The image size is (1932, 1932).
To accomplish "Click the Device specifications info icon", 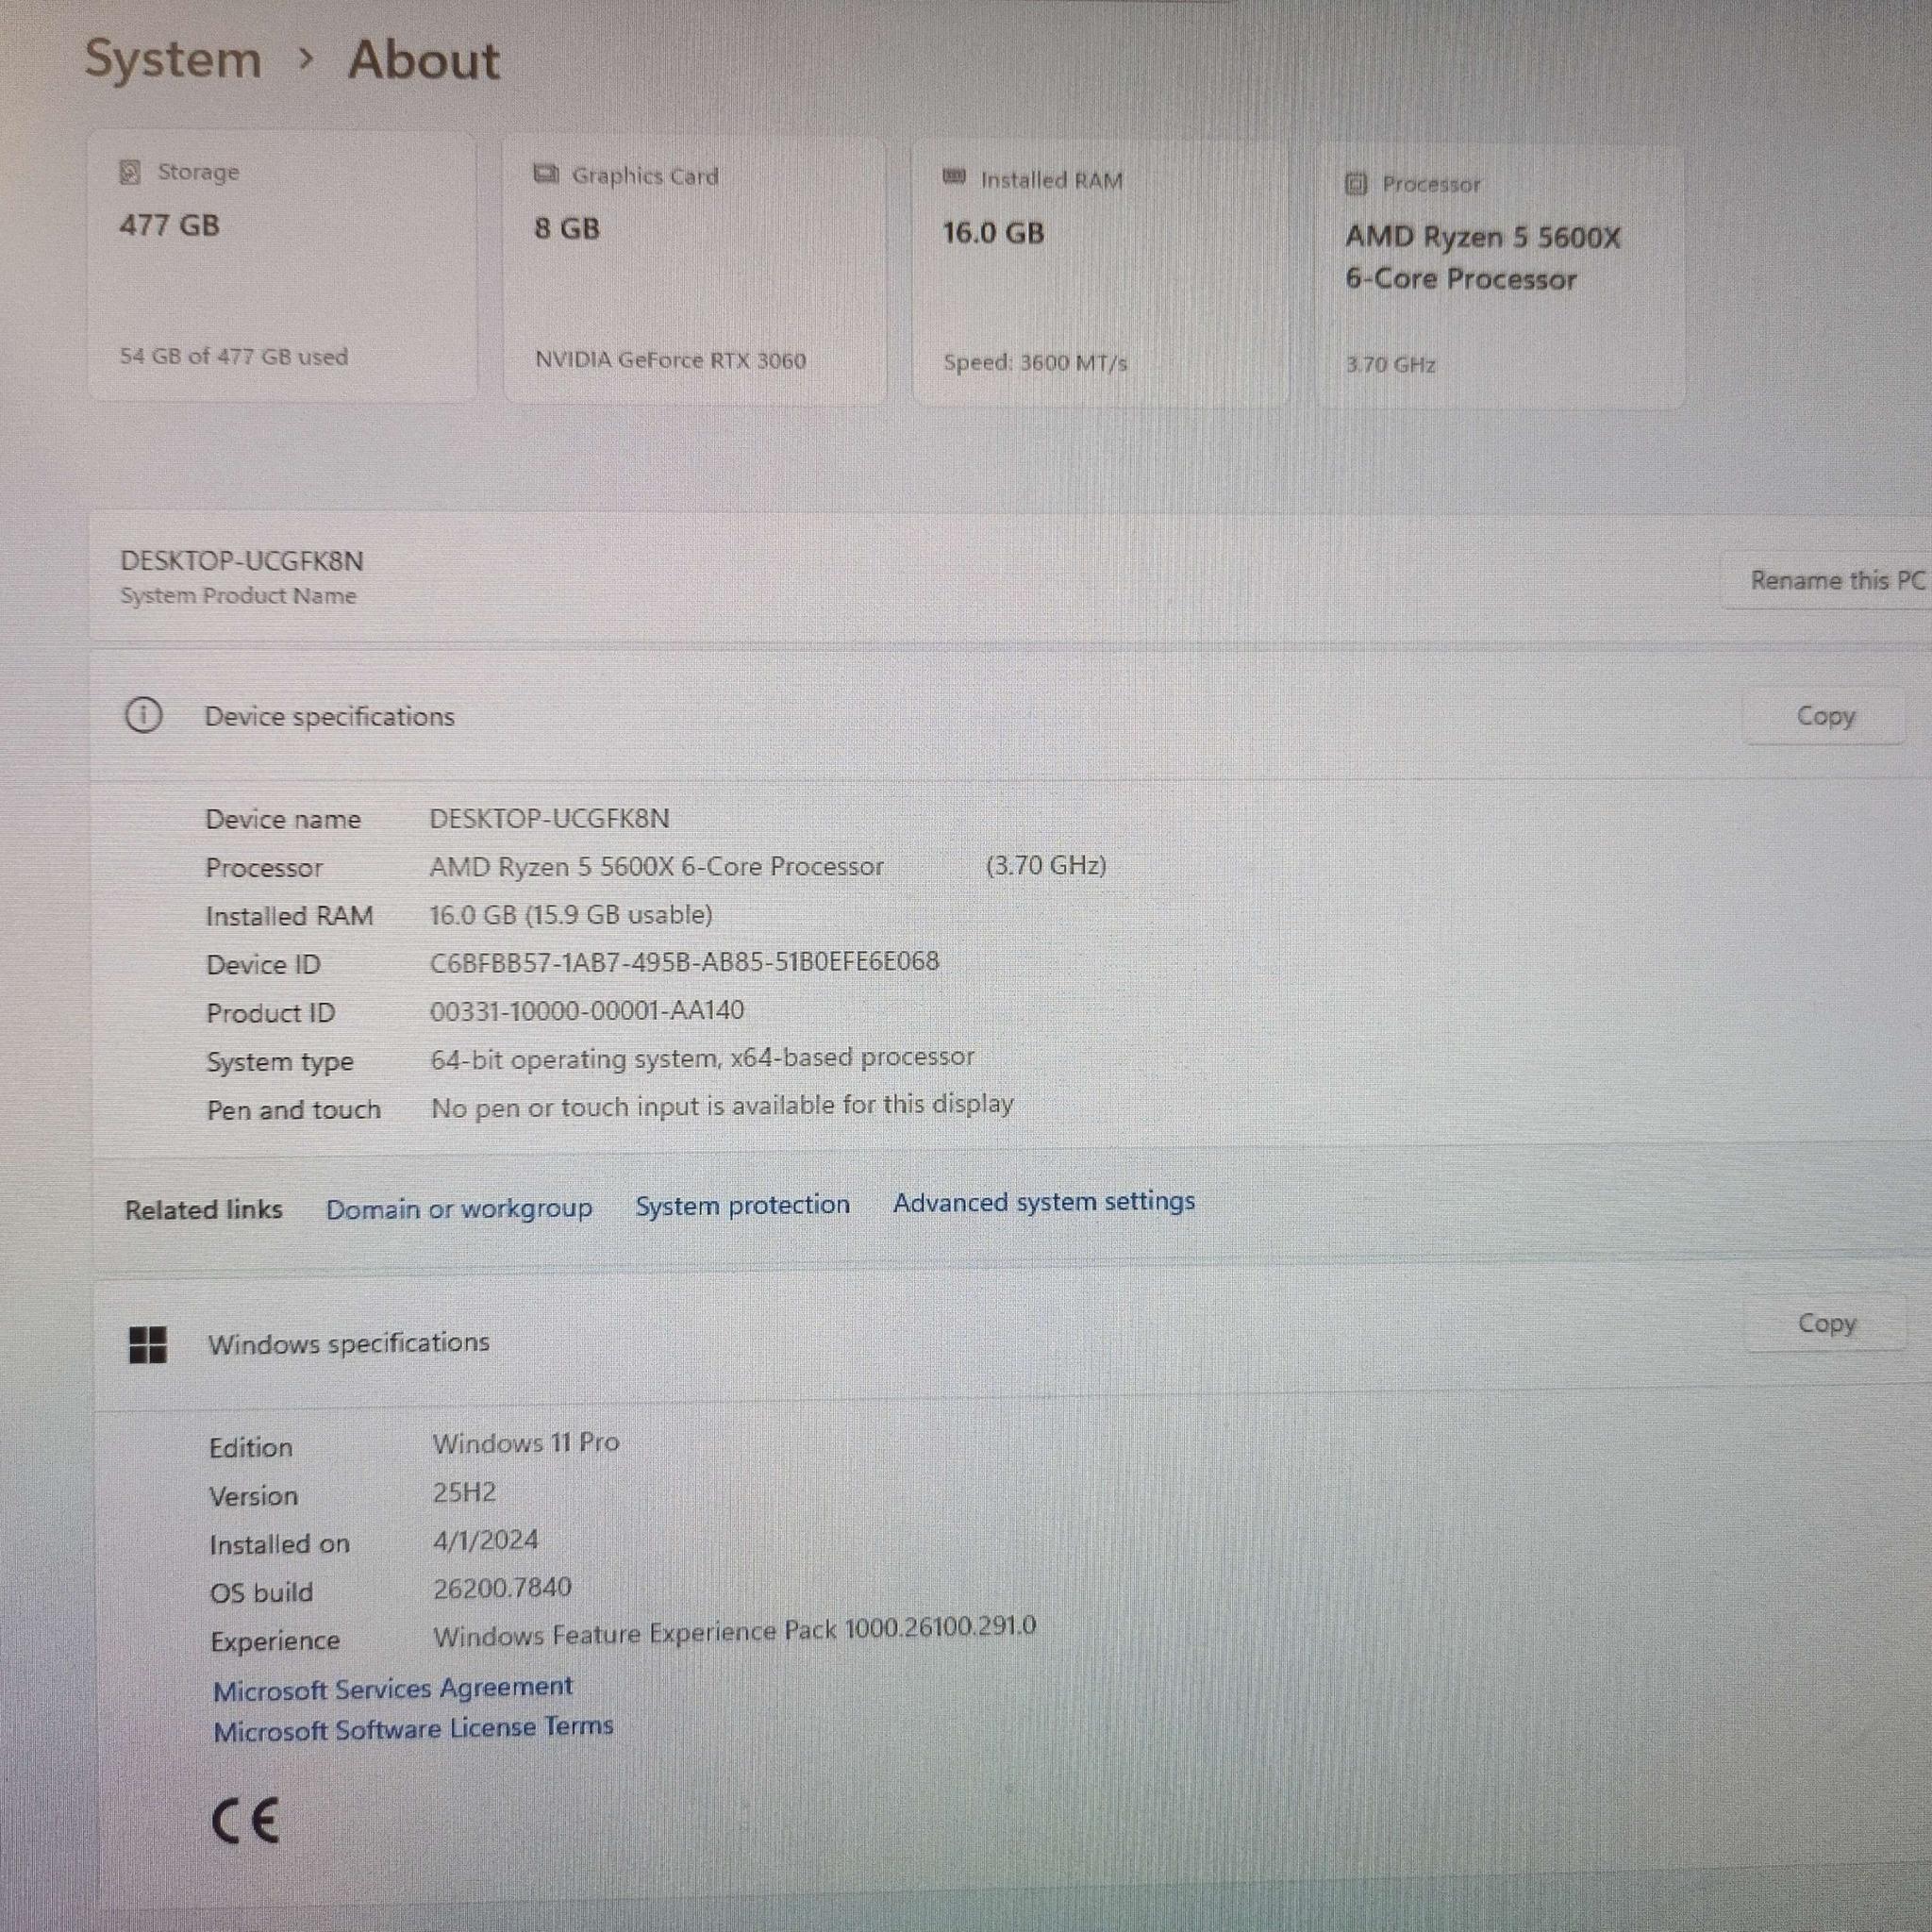I will [x=144, y=715].
